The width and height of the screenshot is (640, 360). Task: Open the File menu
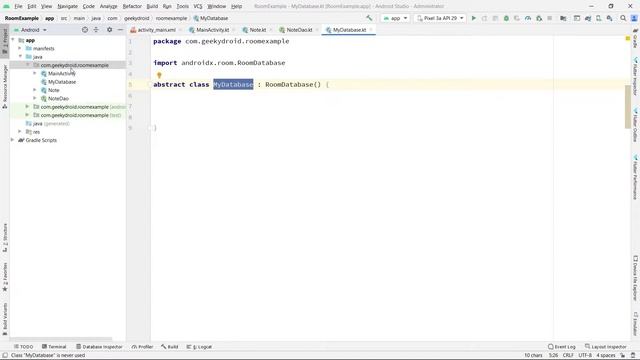[x=18, y=6]
